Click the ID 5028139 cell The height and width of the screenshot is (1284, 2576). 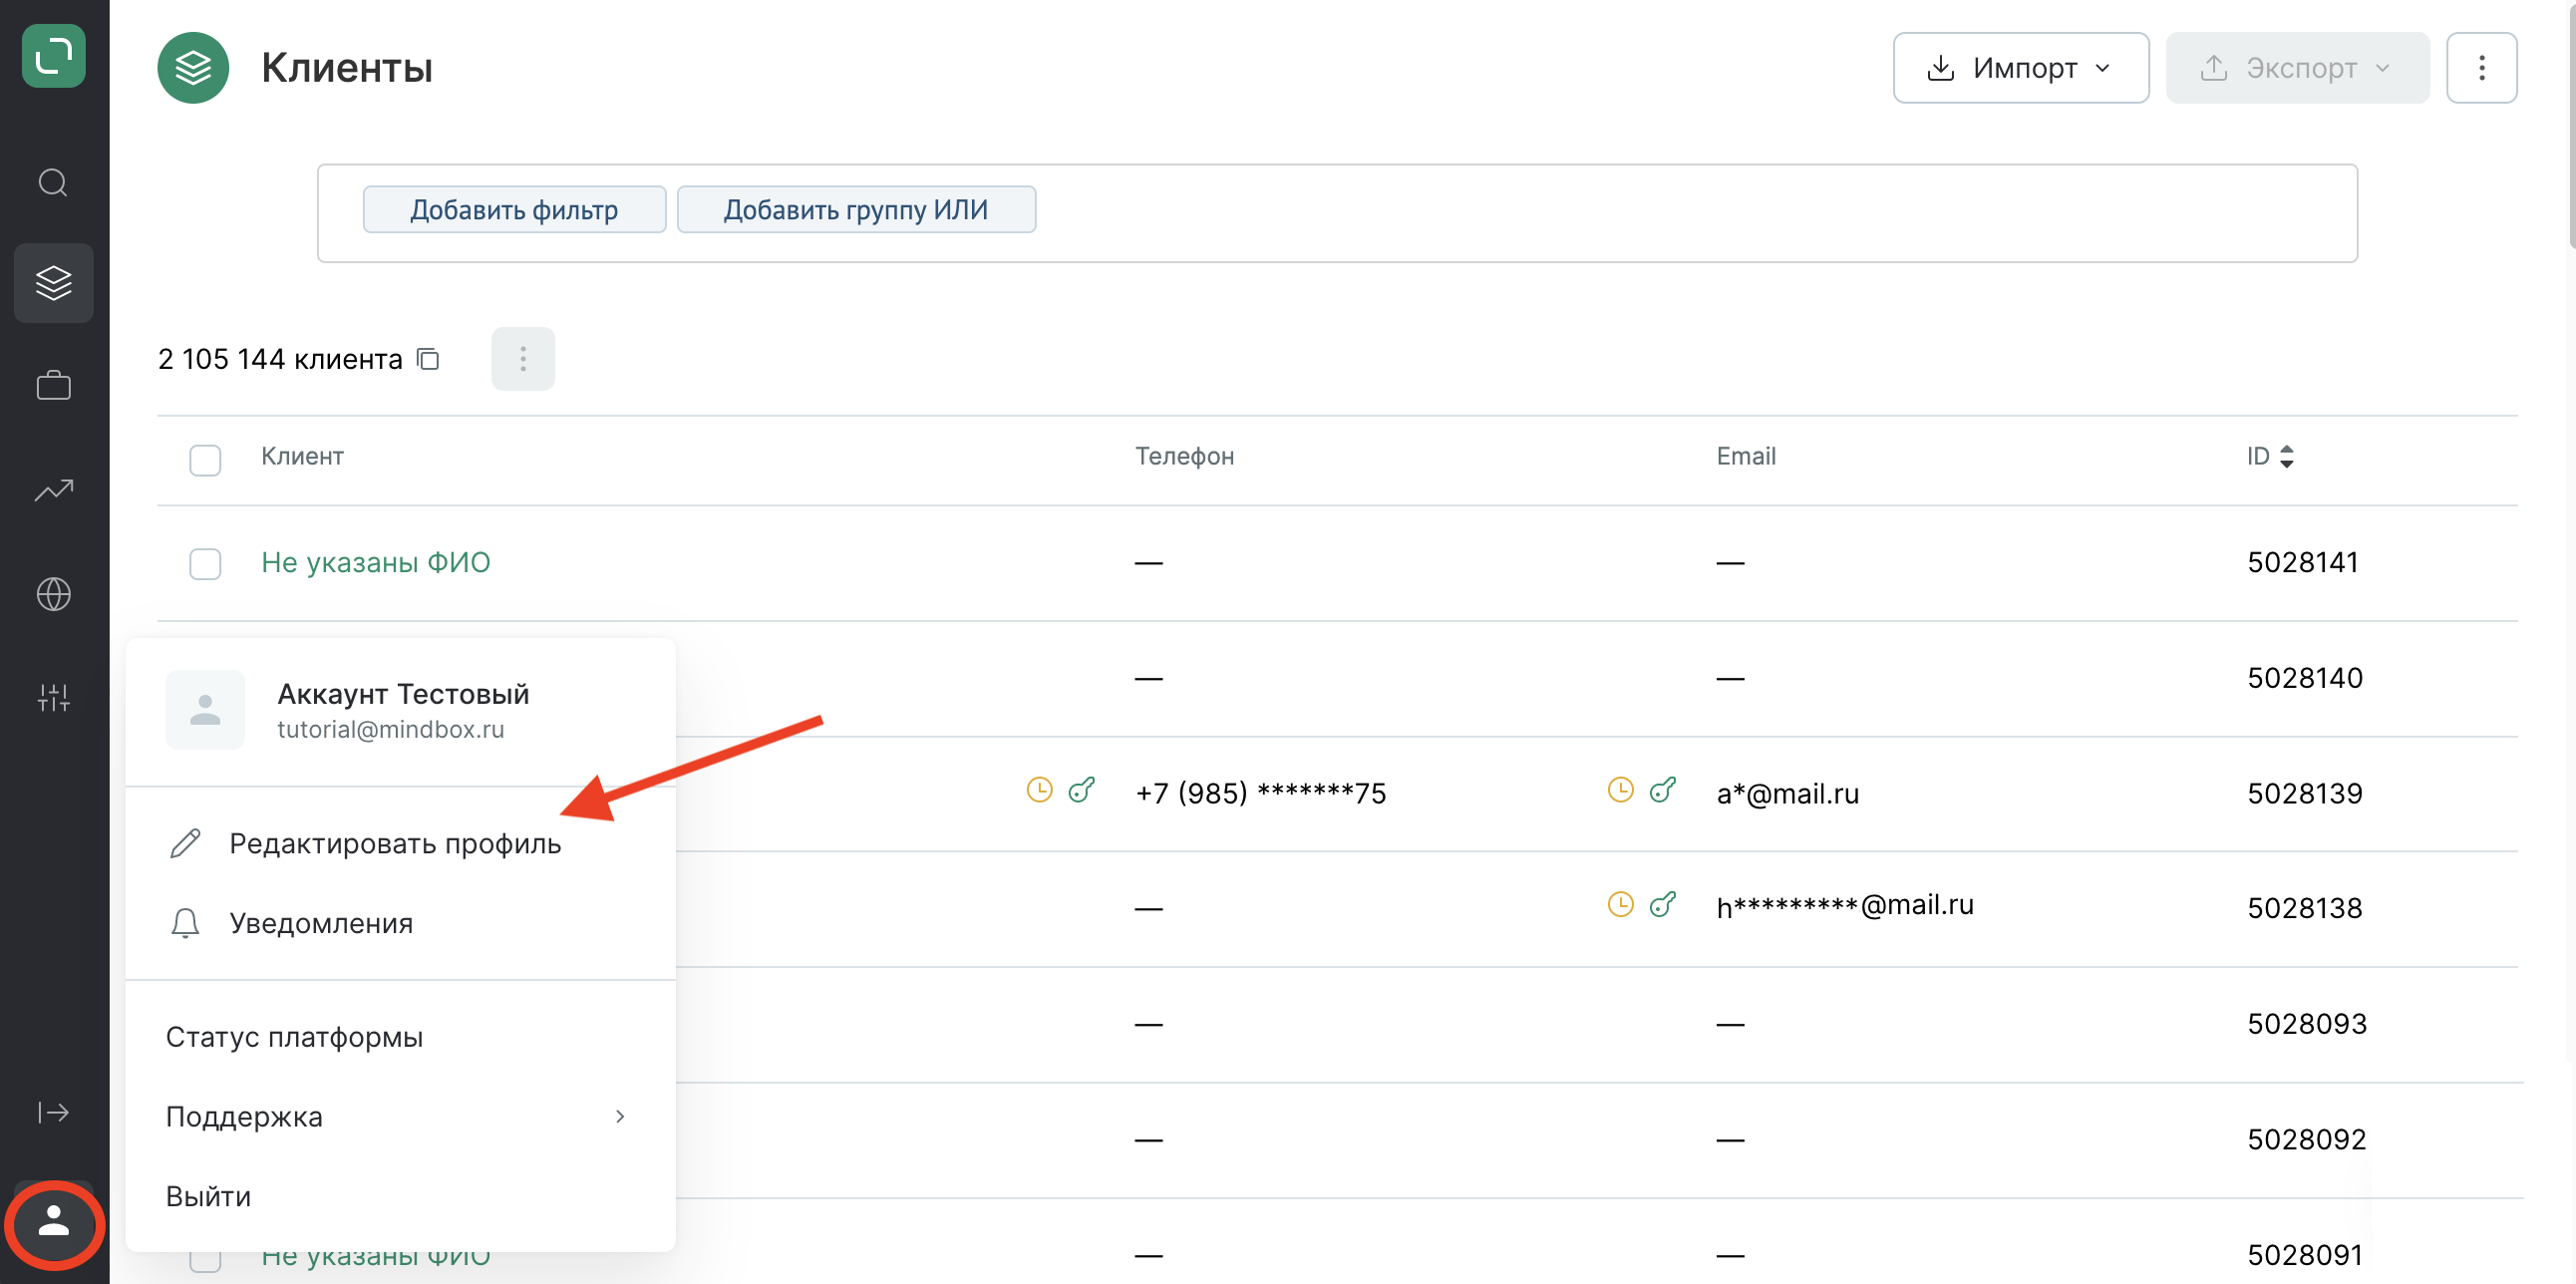[x=2305, y=794]
